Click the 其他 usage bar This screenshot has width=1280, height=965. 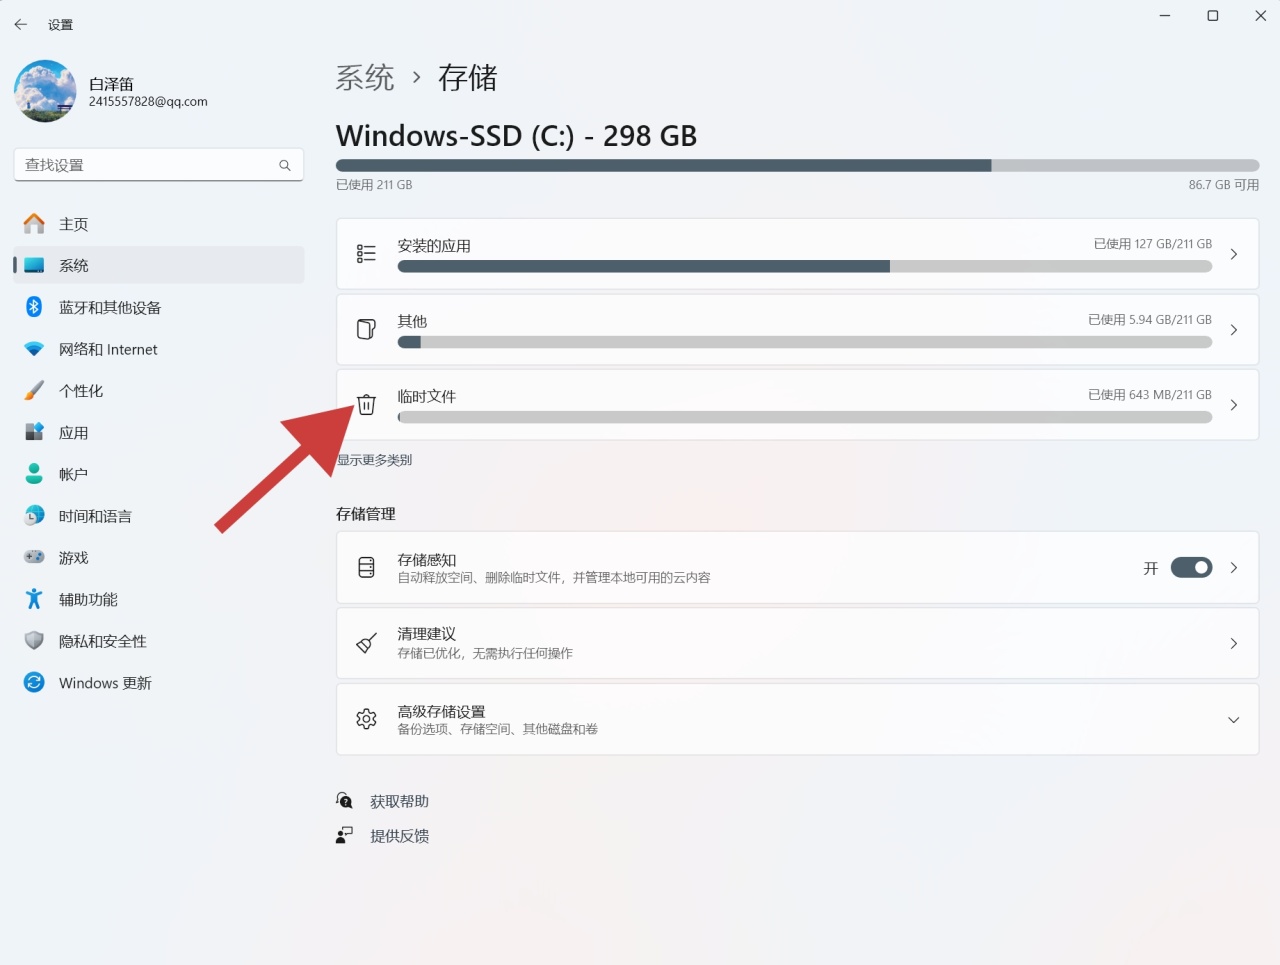coord(805,342)
